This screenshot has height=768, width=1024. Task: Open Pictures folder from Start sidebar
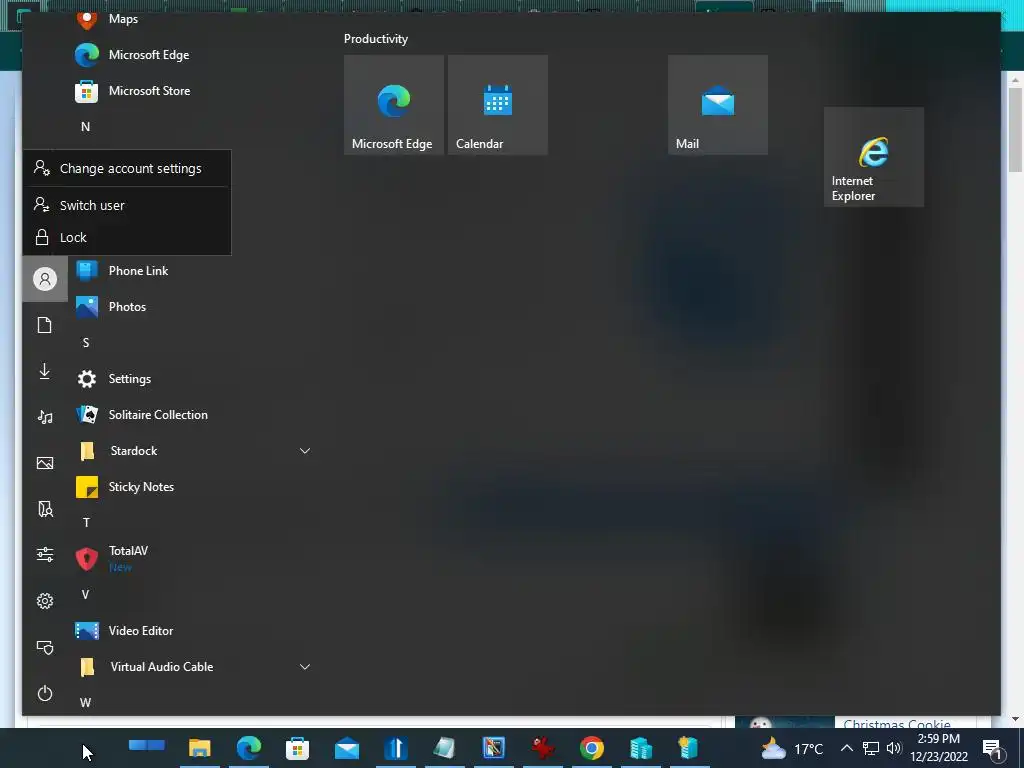pos(45,463)
